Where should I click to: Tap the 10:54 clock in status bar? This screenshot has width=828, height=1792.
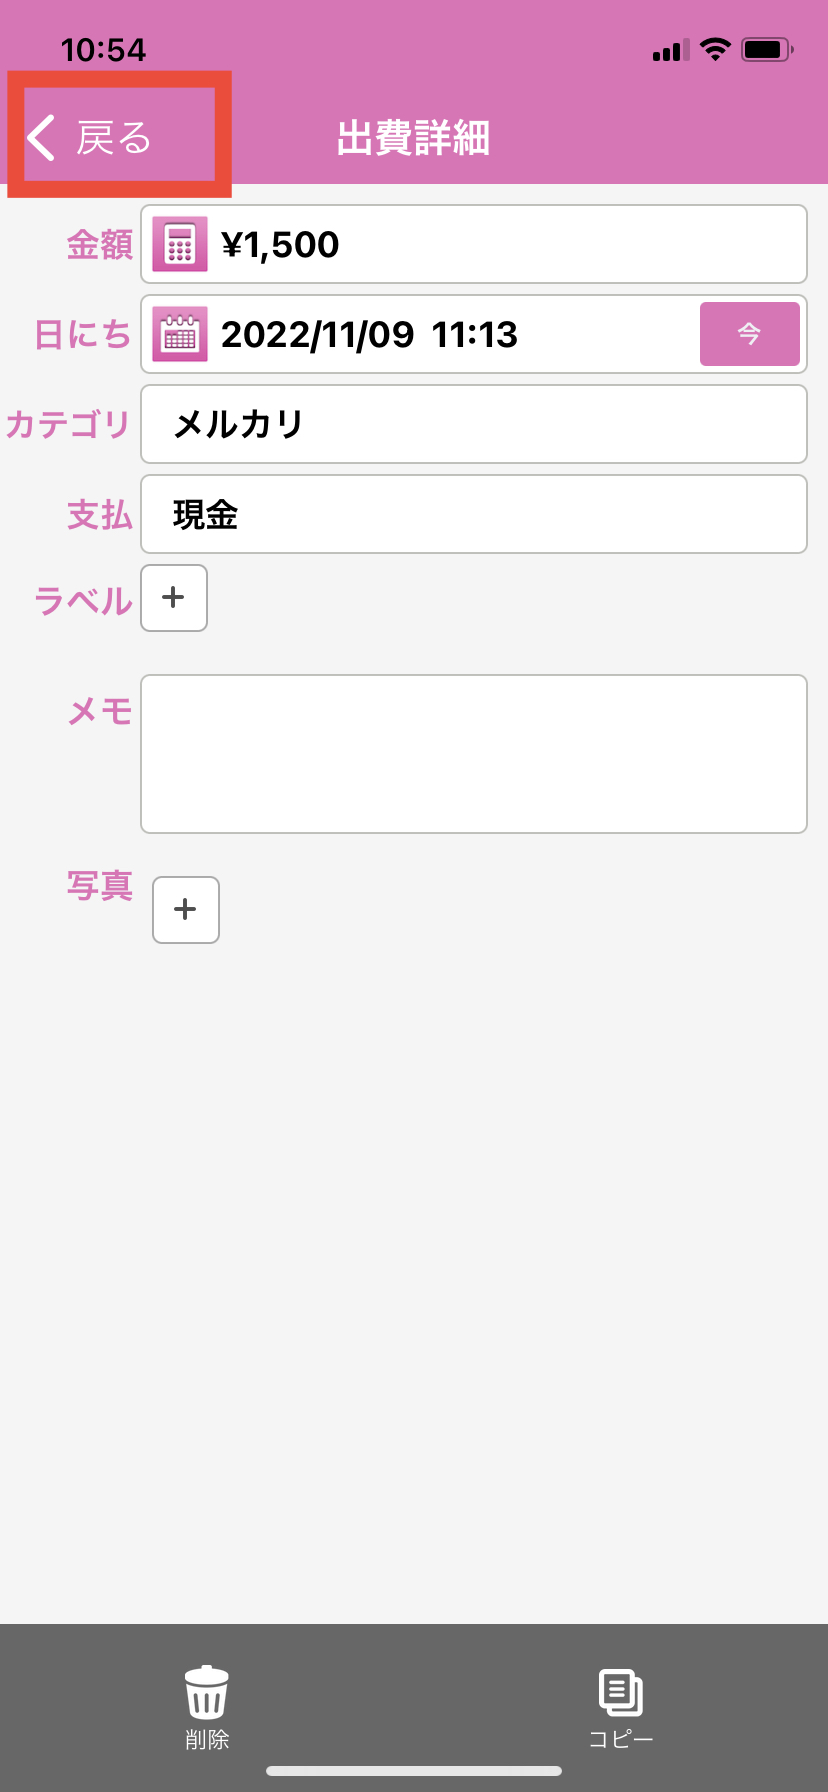pos(103,49)
